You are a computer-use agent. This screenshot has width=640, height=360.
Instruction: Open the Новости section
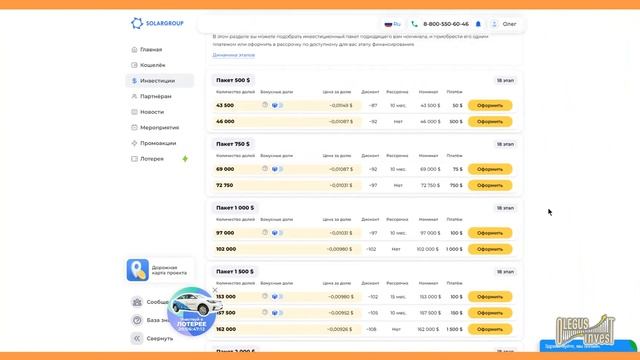[x=152, y=112]
